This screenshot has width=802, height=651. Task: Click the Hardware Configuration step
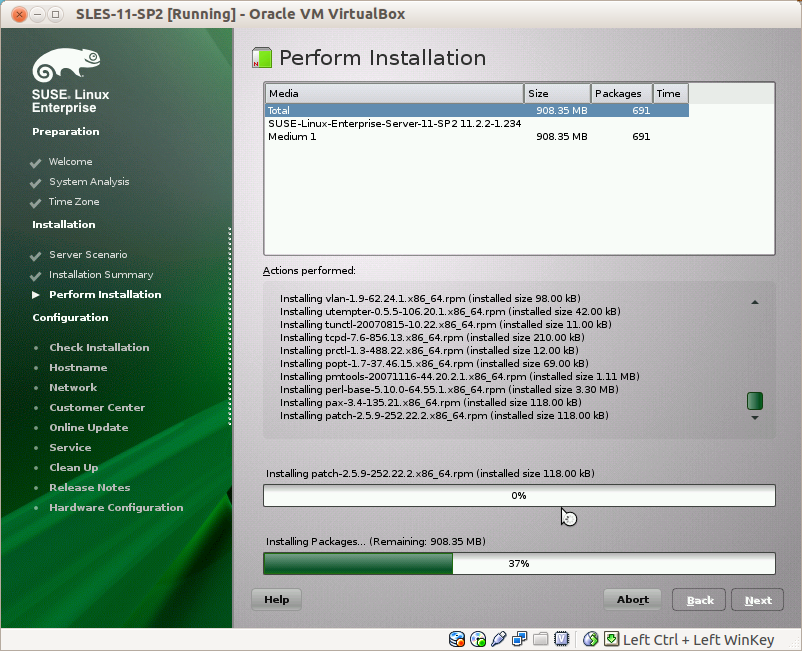116,507
